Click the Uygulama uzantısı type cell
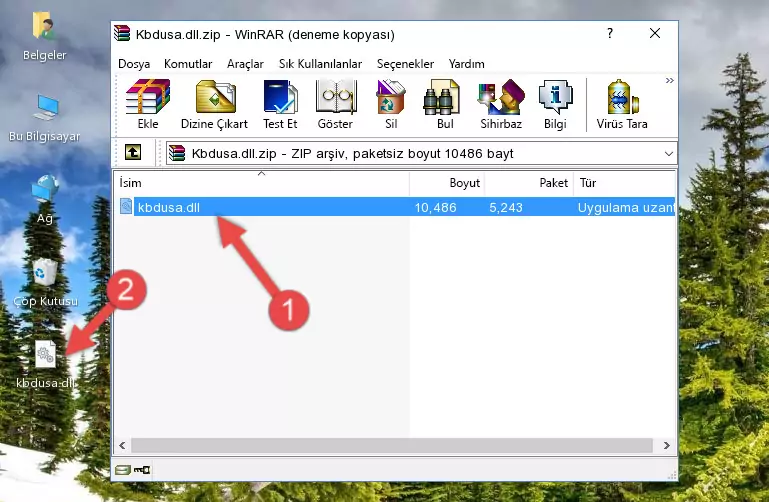769x502 pixels. 626,207
